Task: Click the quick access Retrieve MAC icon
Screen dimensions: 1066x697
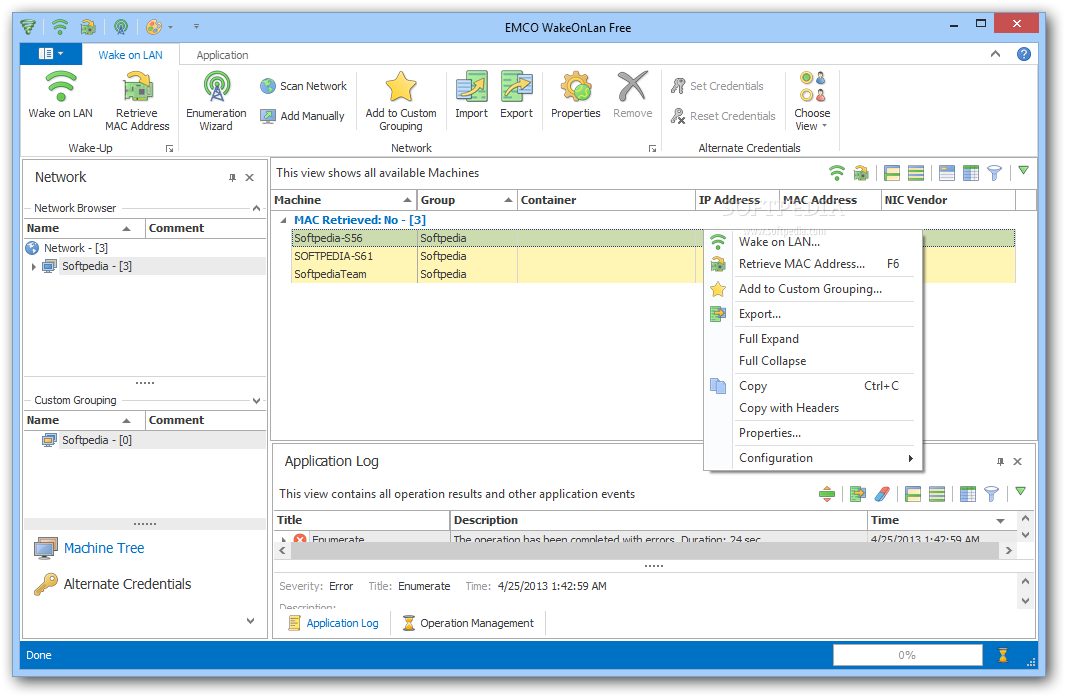Action: click(x=88, y=27)
